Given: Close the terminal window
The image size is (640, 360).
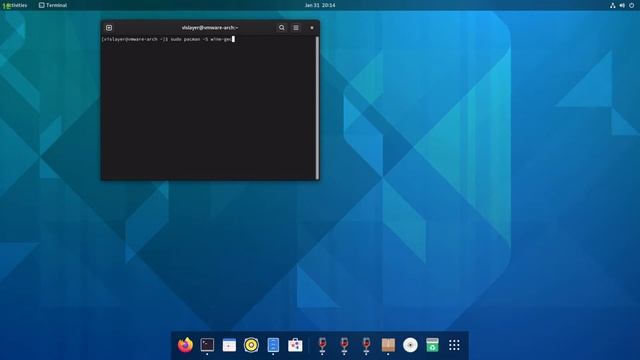Looking at the screenshot, I should click(x=312, y=28).
